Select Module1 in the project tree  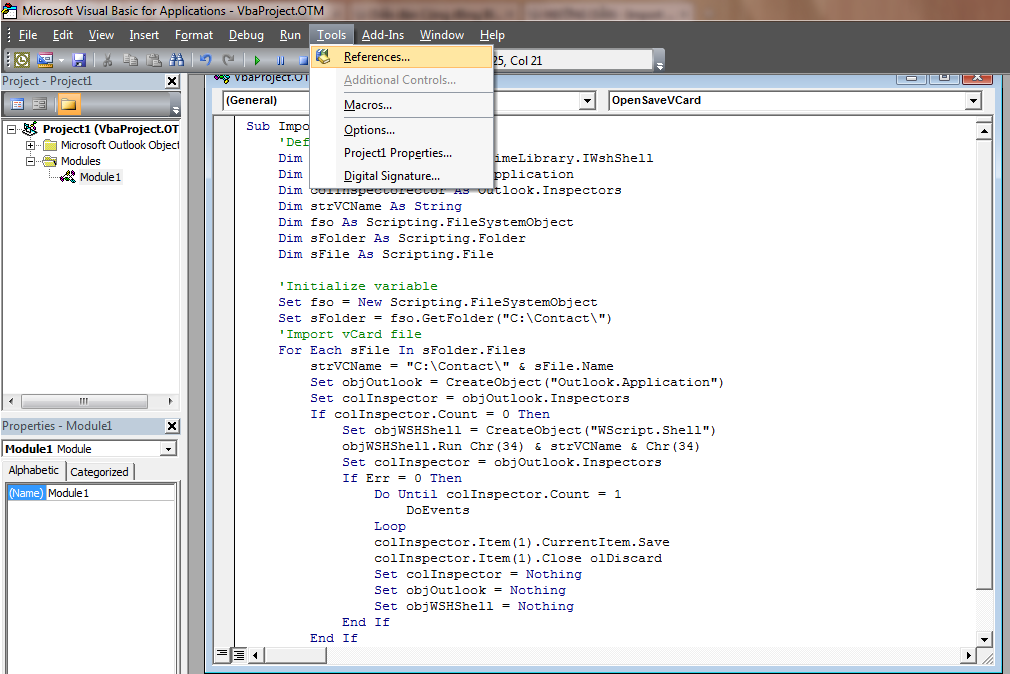coord(100,177)
